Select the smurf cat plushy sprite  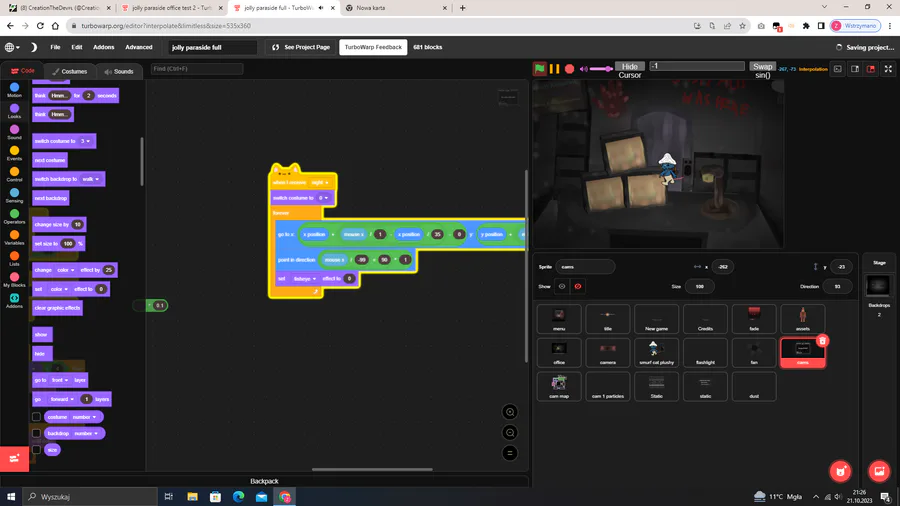pos(657,352)
